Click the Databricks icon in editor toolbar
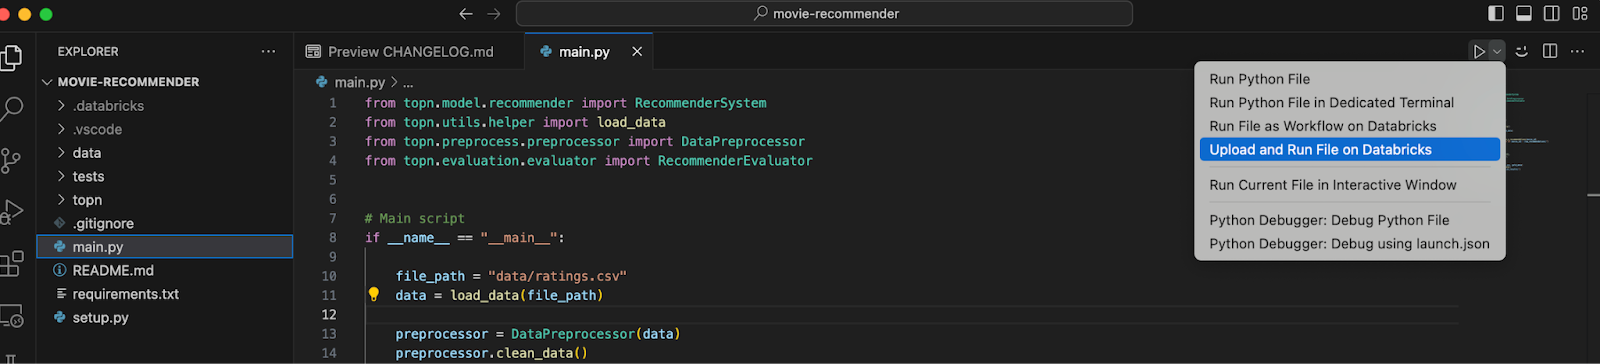The height and width of the screenshot is (364, 1600). pos(1522,51)
